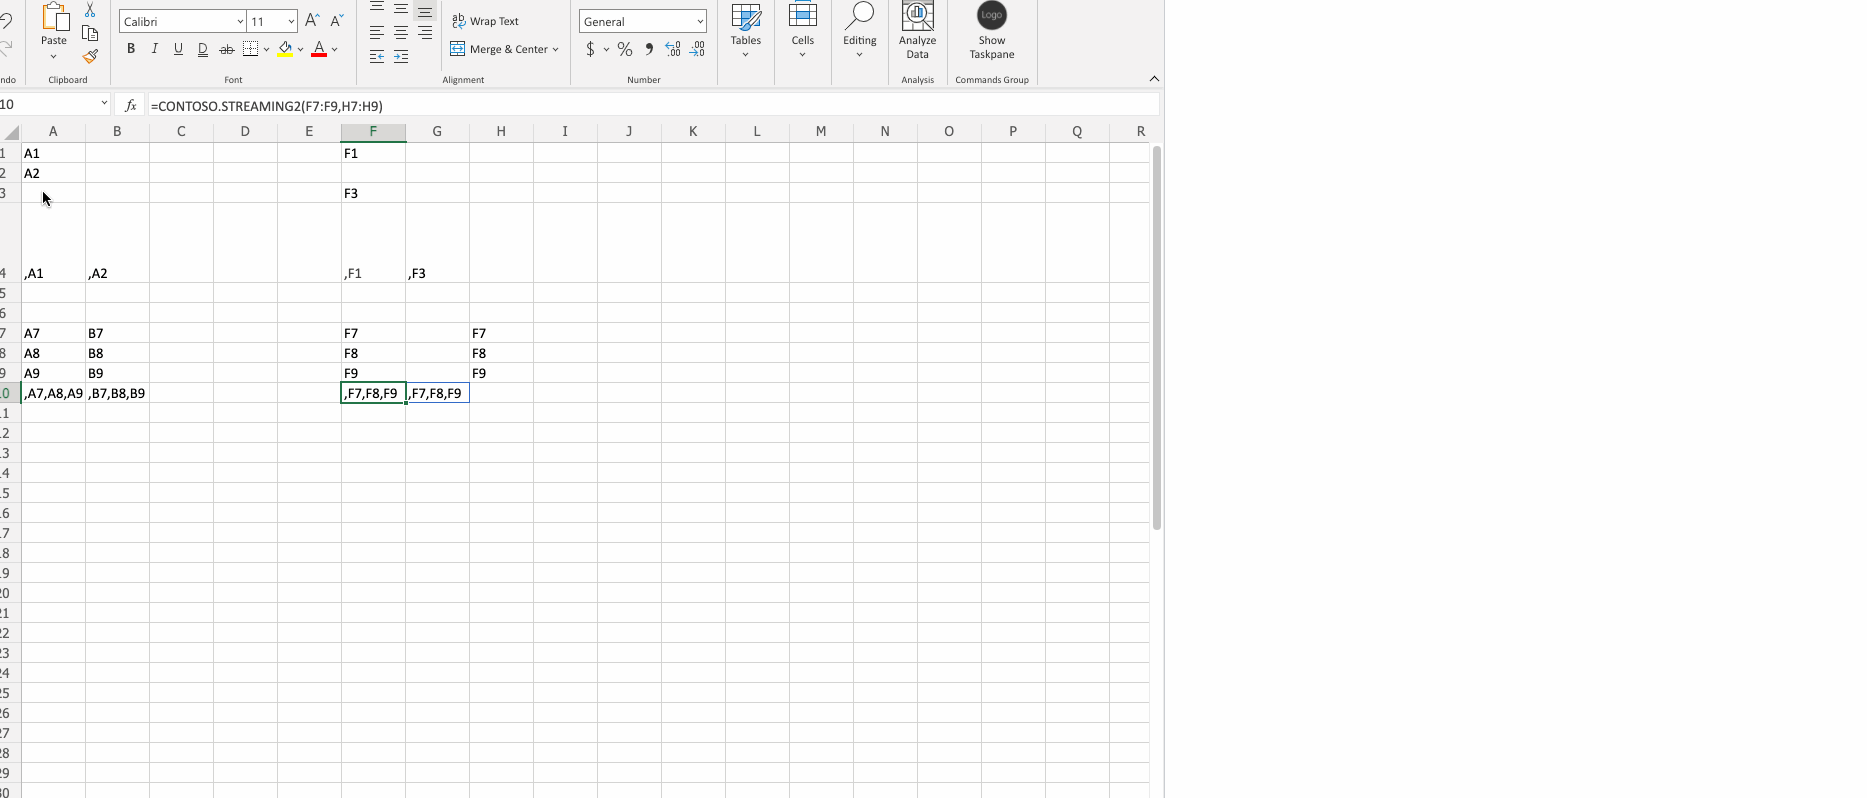Toggle Double Underline formatting
Image resolution: width=1867 pixels, height=798 pixels.
click(203, 49)
